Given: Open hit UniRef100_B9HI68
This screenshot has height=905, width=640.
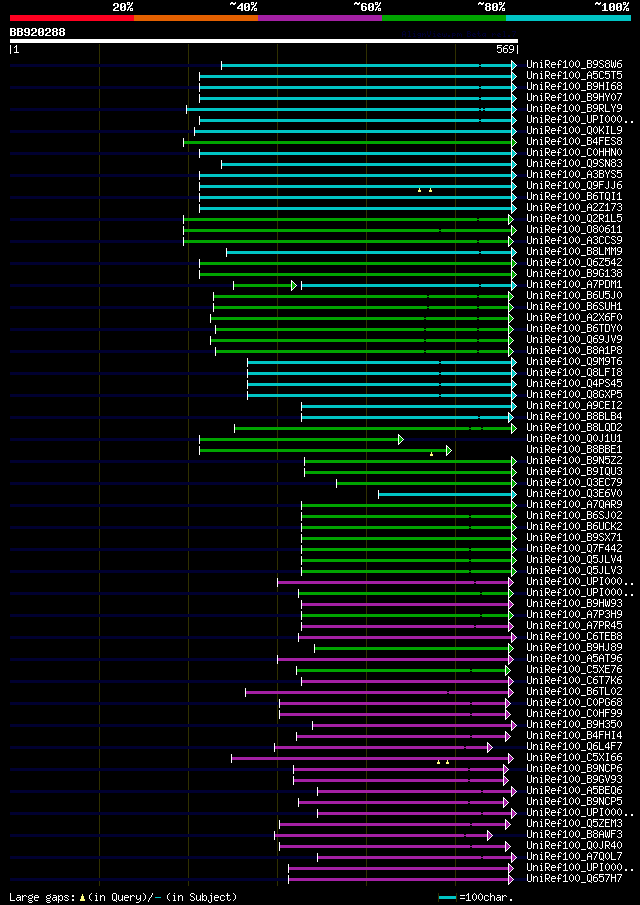Looking at the screenshot, I should coord(574,87).
